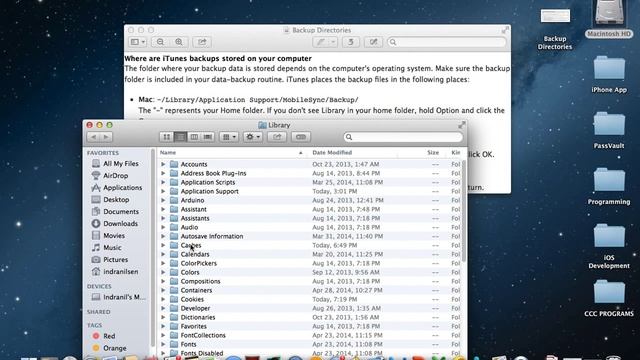Click the search field in Backup Directories window
Screen dimensions: 640x360
pyautogui.click(x=447, y=42)
